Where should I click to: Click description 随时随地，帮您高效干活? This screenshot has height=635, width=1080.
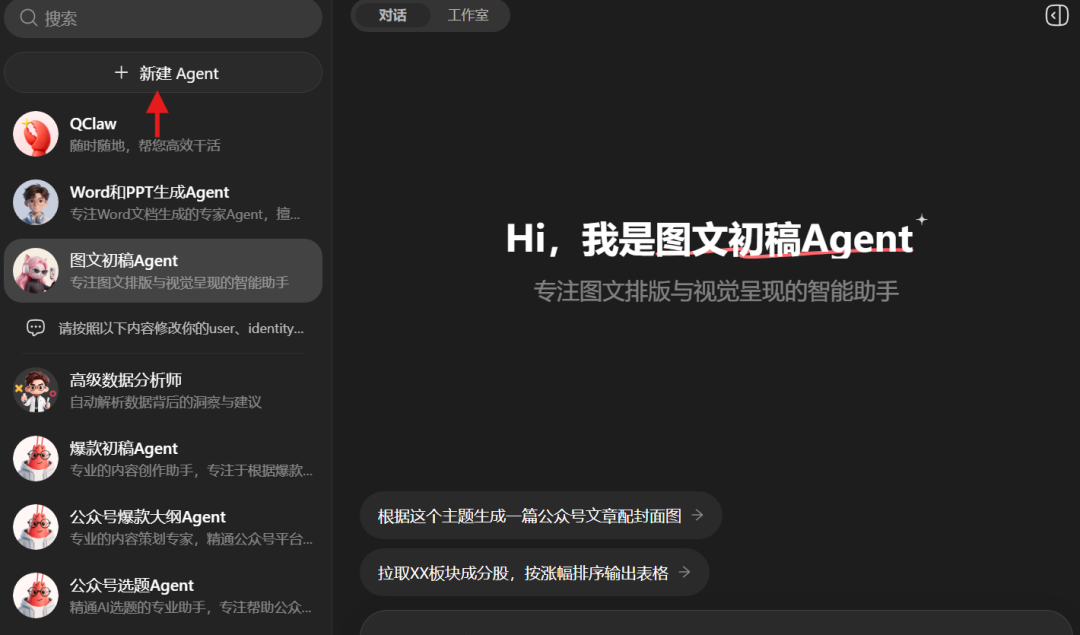pos(145,145)
